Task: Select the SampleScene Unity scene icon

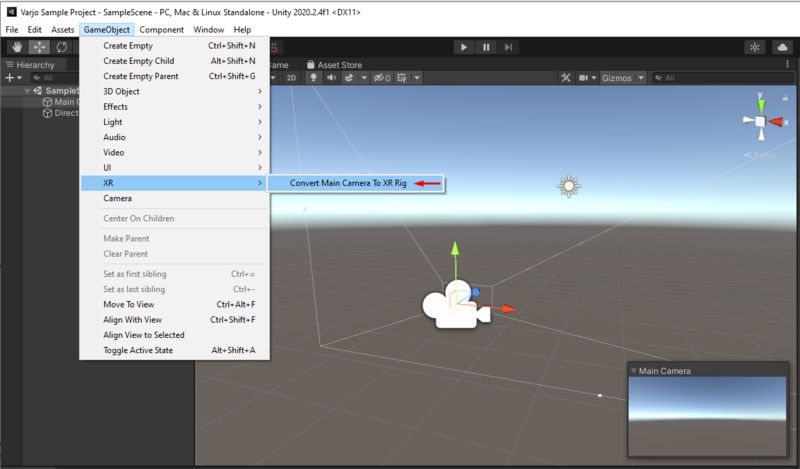Action: (38, 91)
